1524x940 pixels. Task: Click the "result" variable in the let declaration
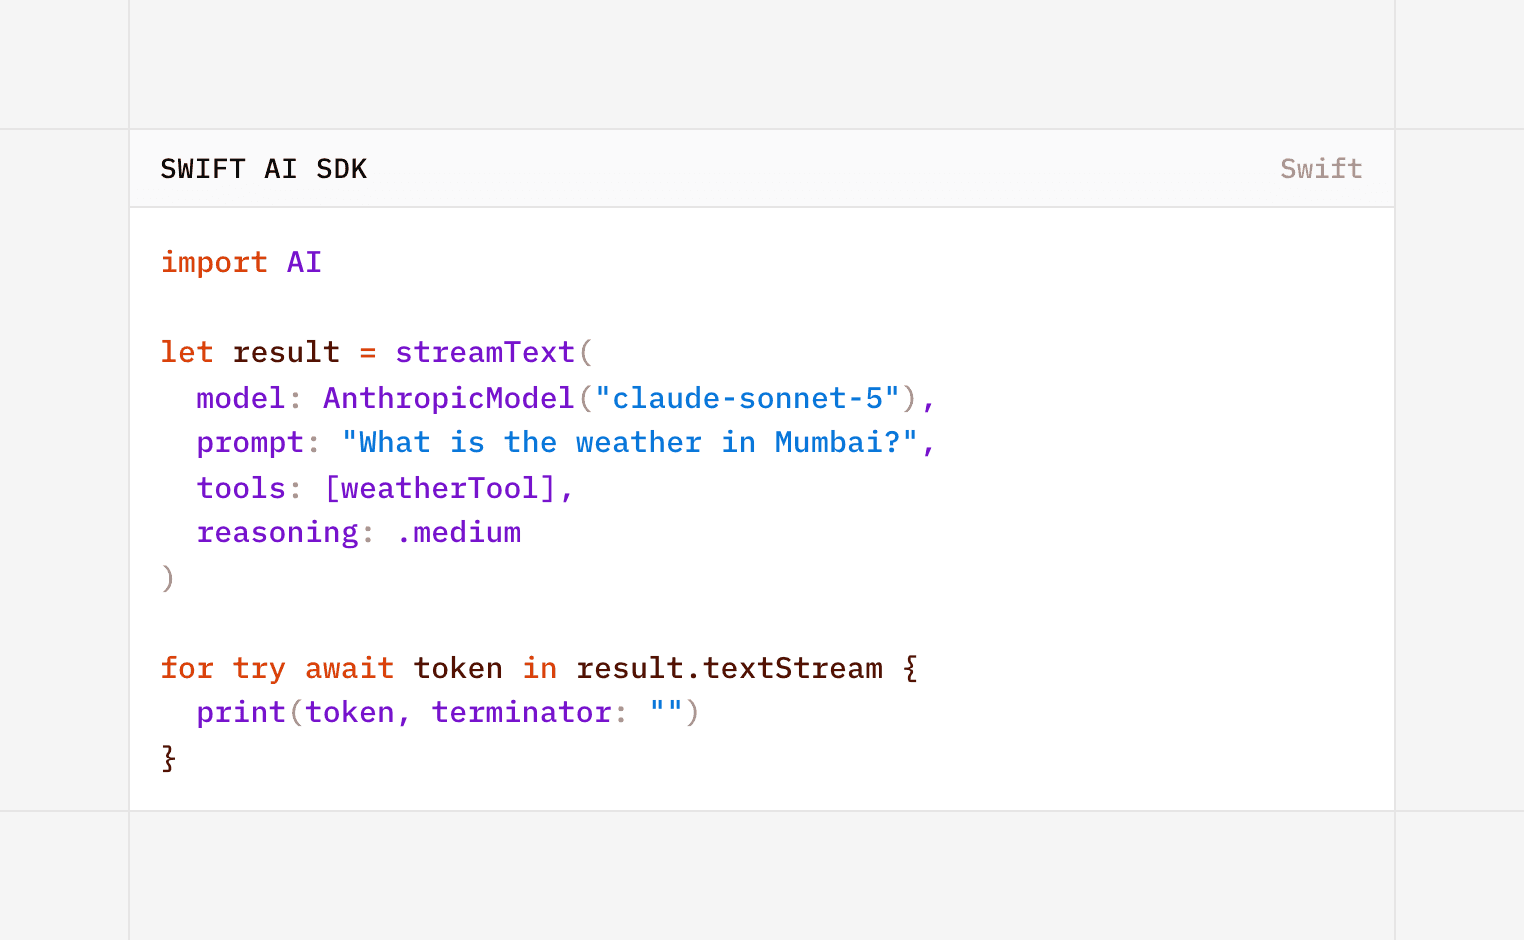pyautogui.click(x=286, y=352)
